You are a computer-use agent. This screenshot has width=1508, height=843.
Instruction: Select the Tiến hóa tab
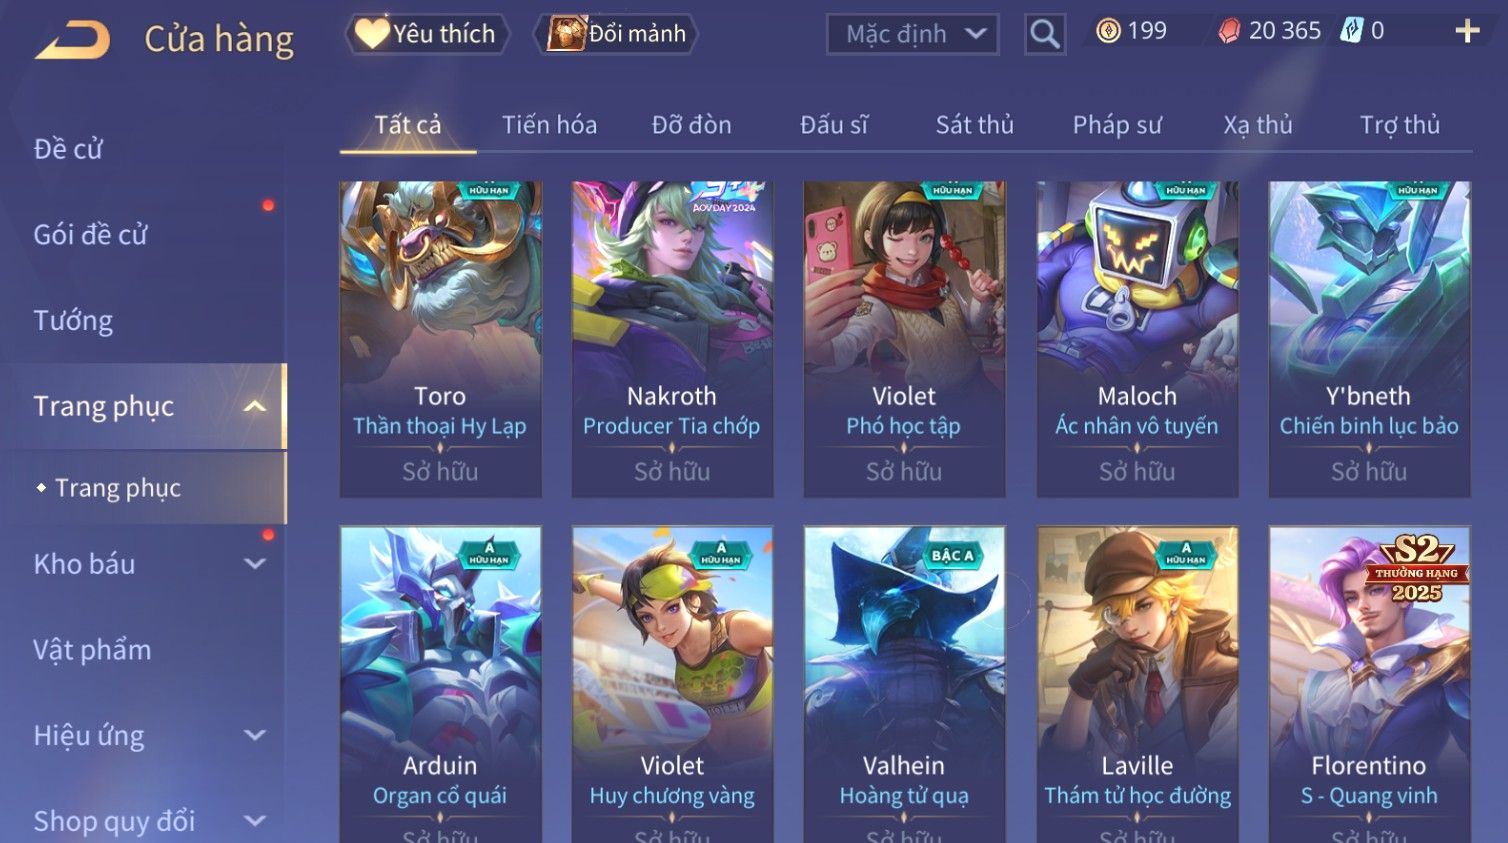pyautogui.click(x=549, y=125)
